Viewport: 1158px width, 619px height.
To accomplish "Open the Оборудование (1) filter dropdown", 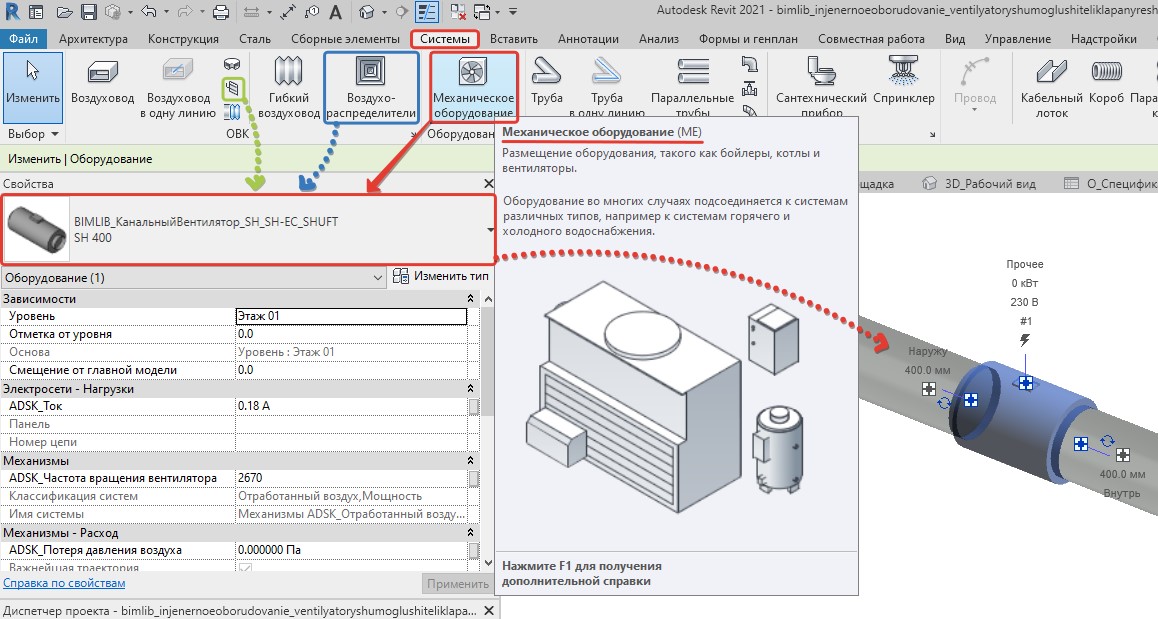I will click(x=193, y=278).
